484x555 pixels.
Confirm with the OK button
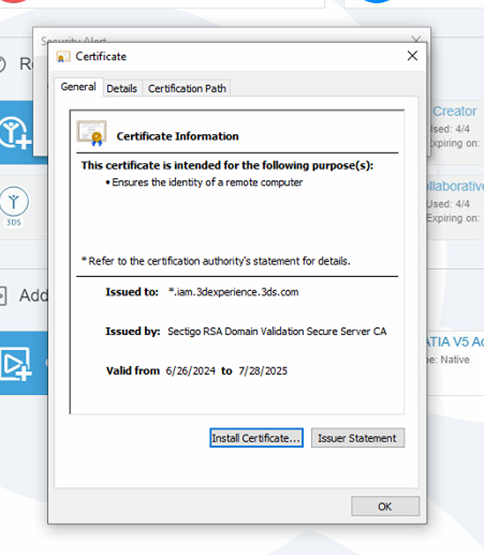click(385, 507)
